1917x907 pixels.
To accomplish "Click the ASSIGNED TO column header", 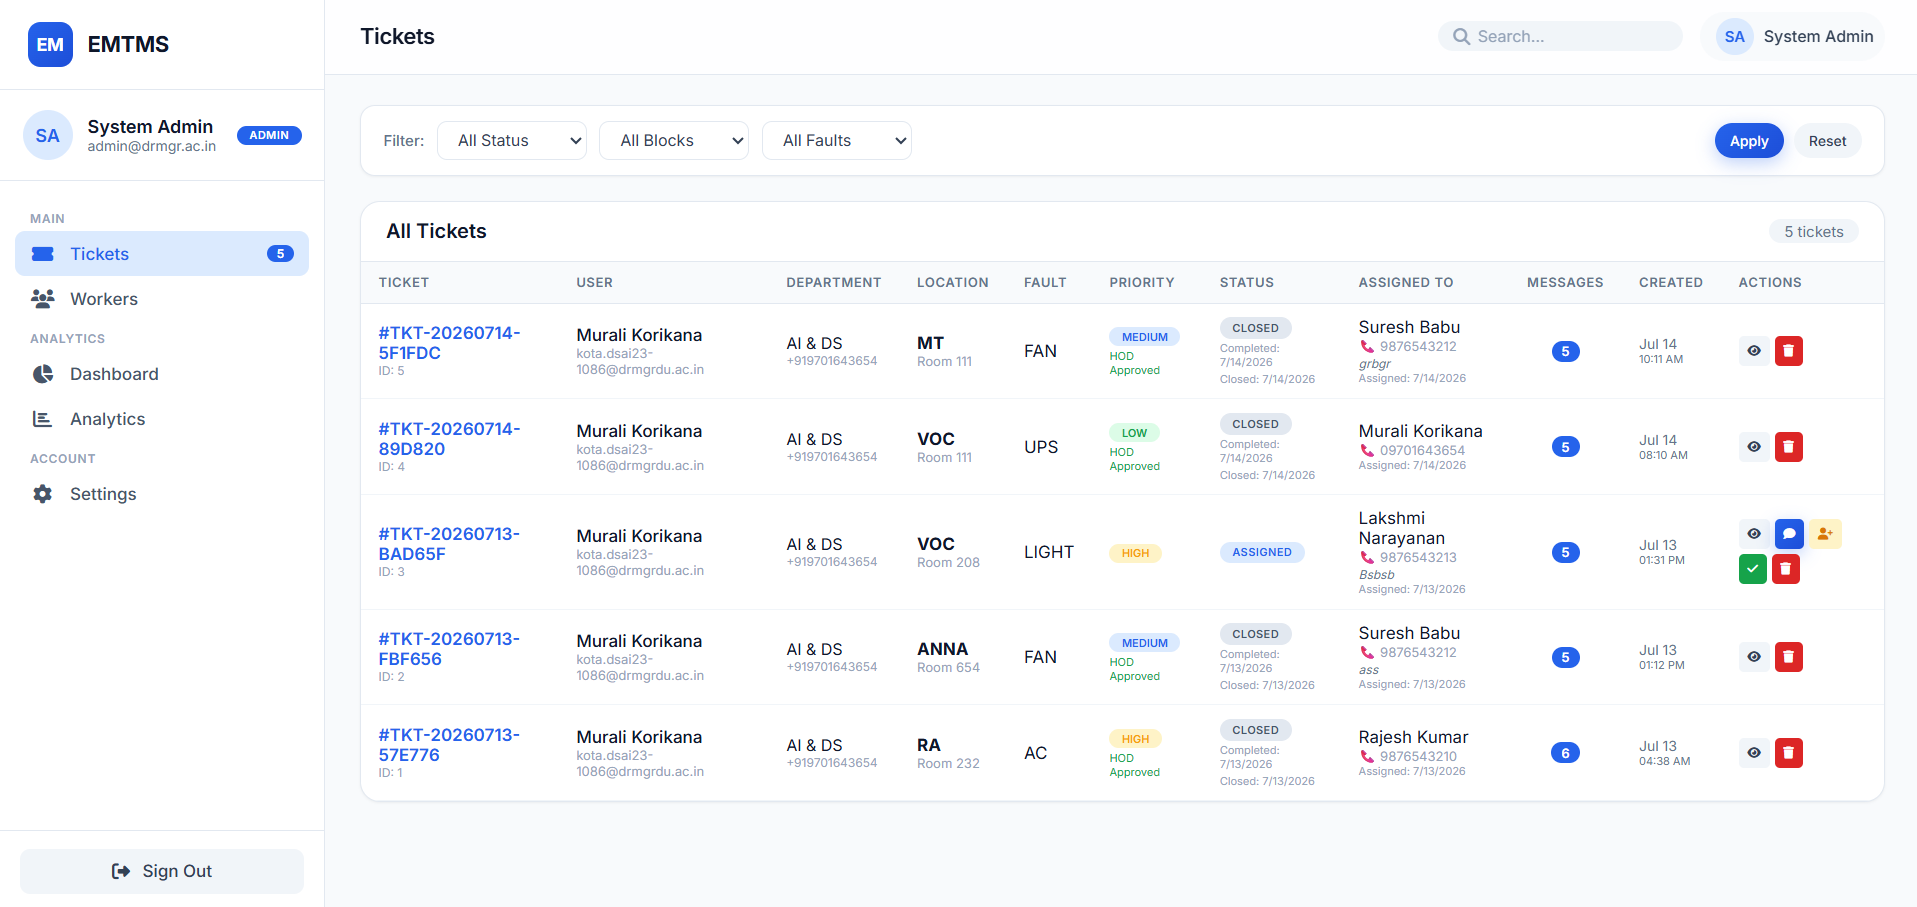I will 1405,283.
